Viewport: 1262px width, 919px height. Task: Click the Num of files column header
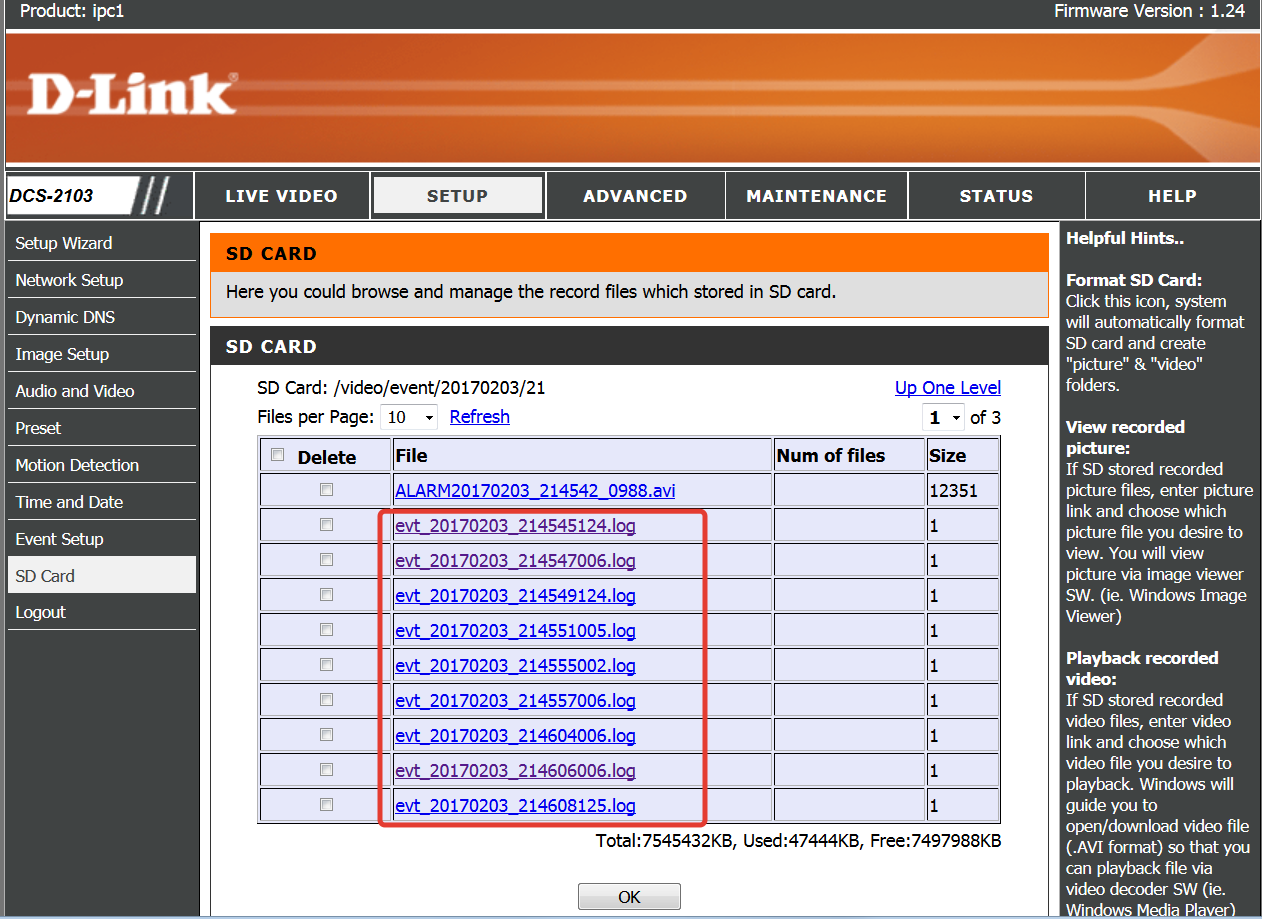[831, 456]
